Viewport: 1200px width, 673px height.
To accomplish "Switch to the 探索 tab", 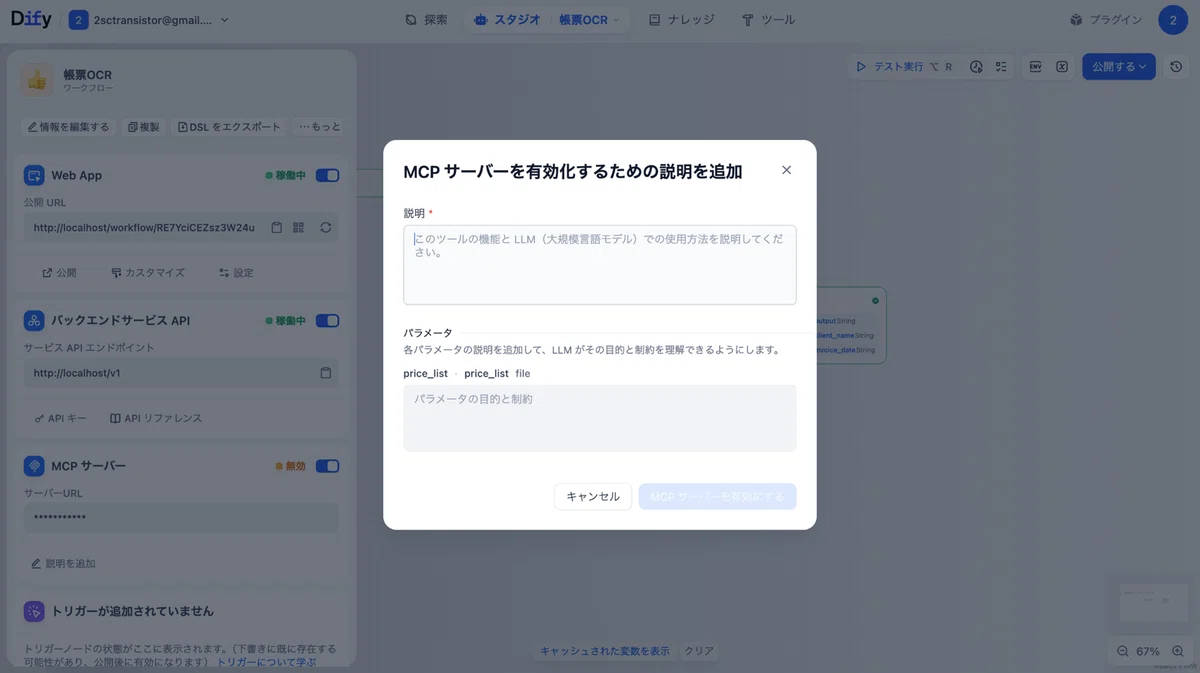I will (427, 20).
